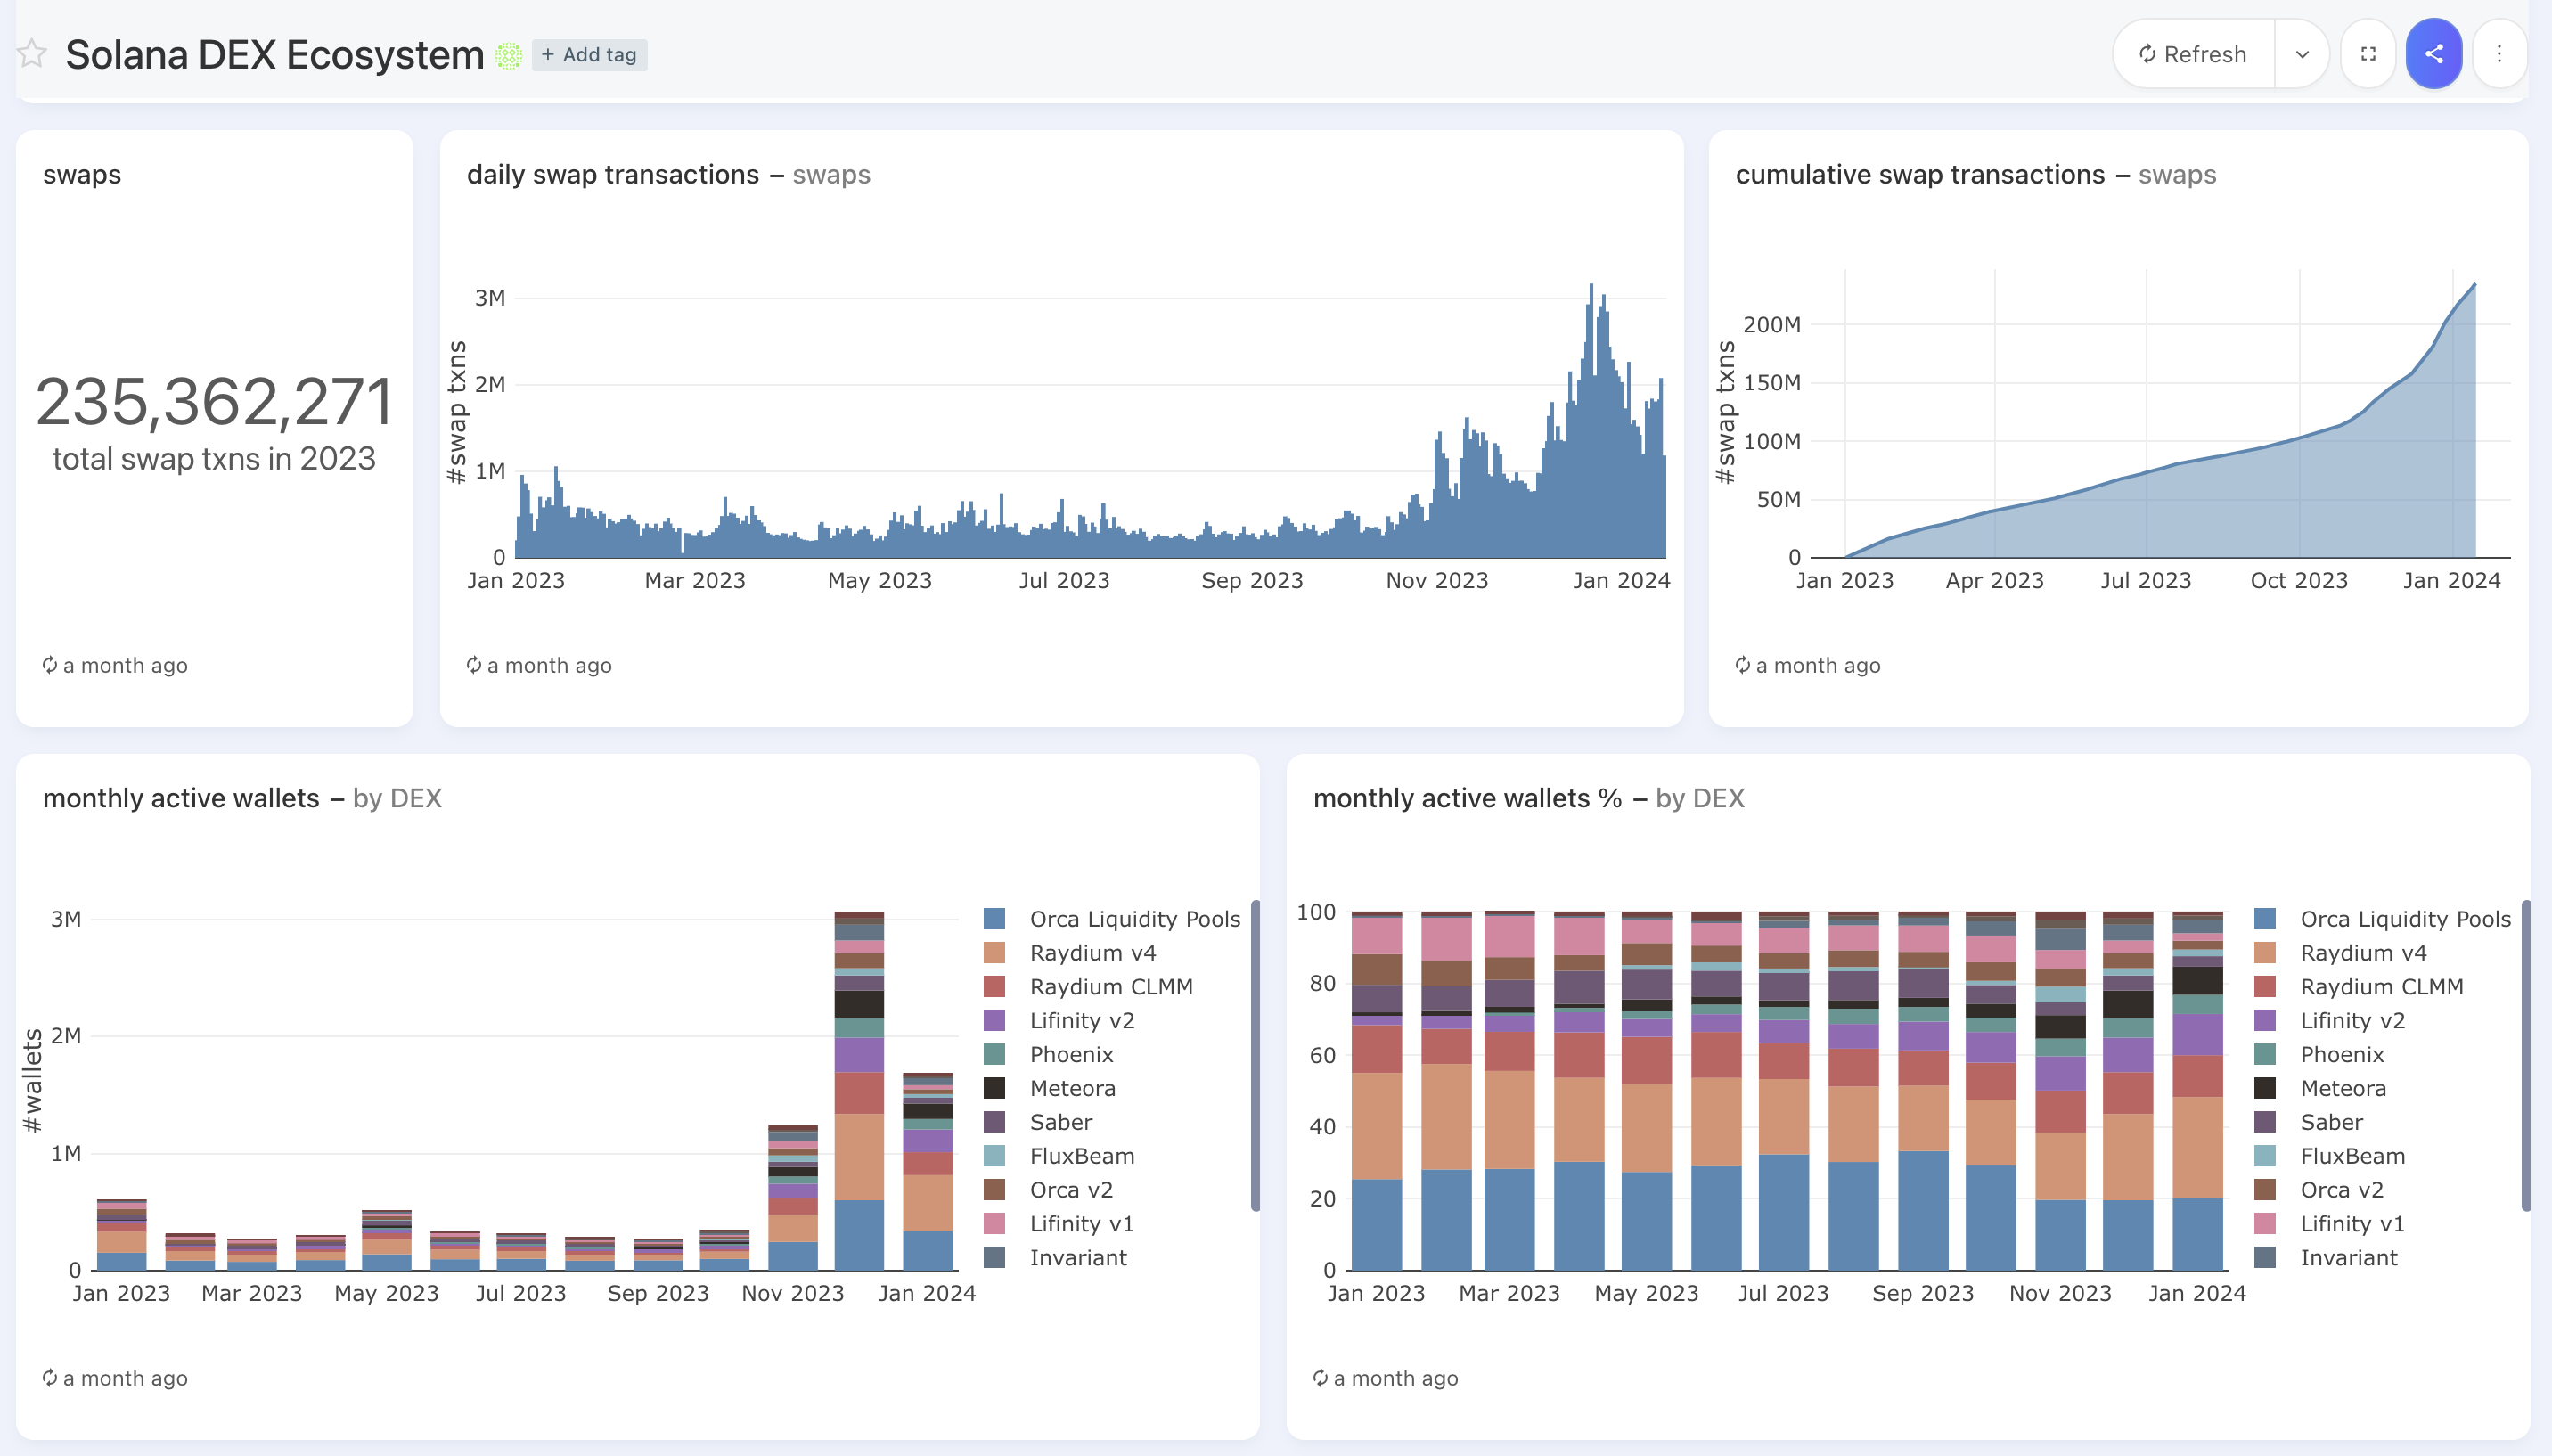Open fullscreen mode with the expand icon
The width and height of the screenshot is (2552, 1456).
(x=2367, y=54)
